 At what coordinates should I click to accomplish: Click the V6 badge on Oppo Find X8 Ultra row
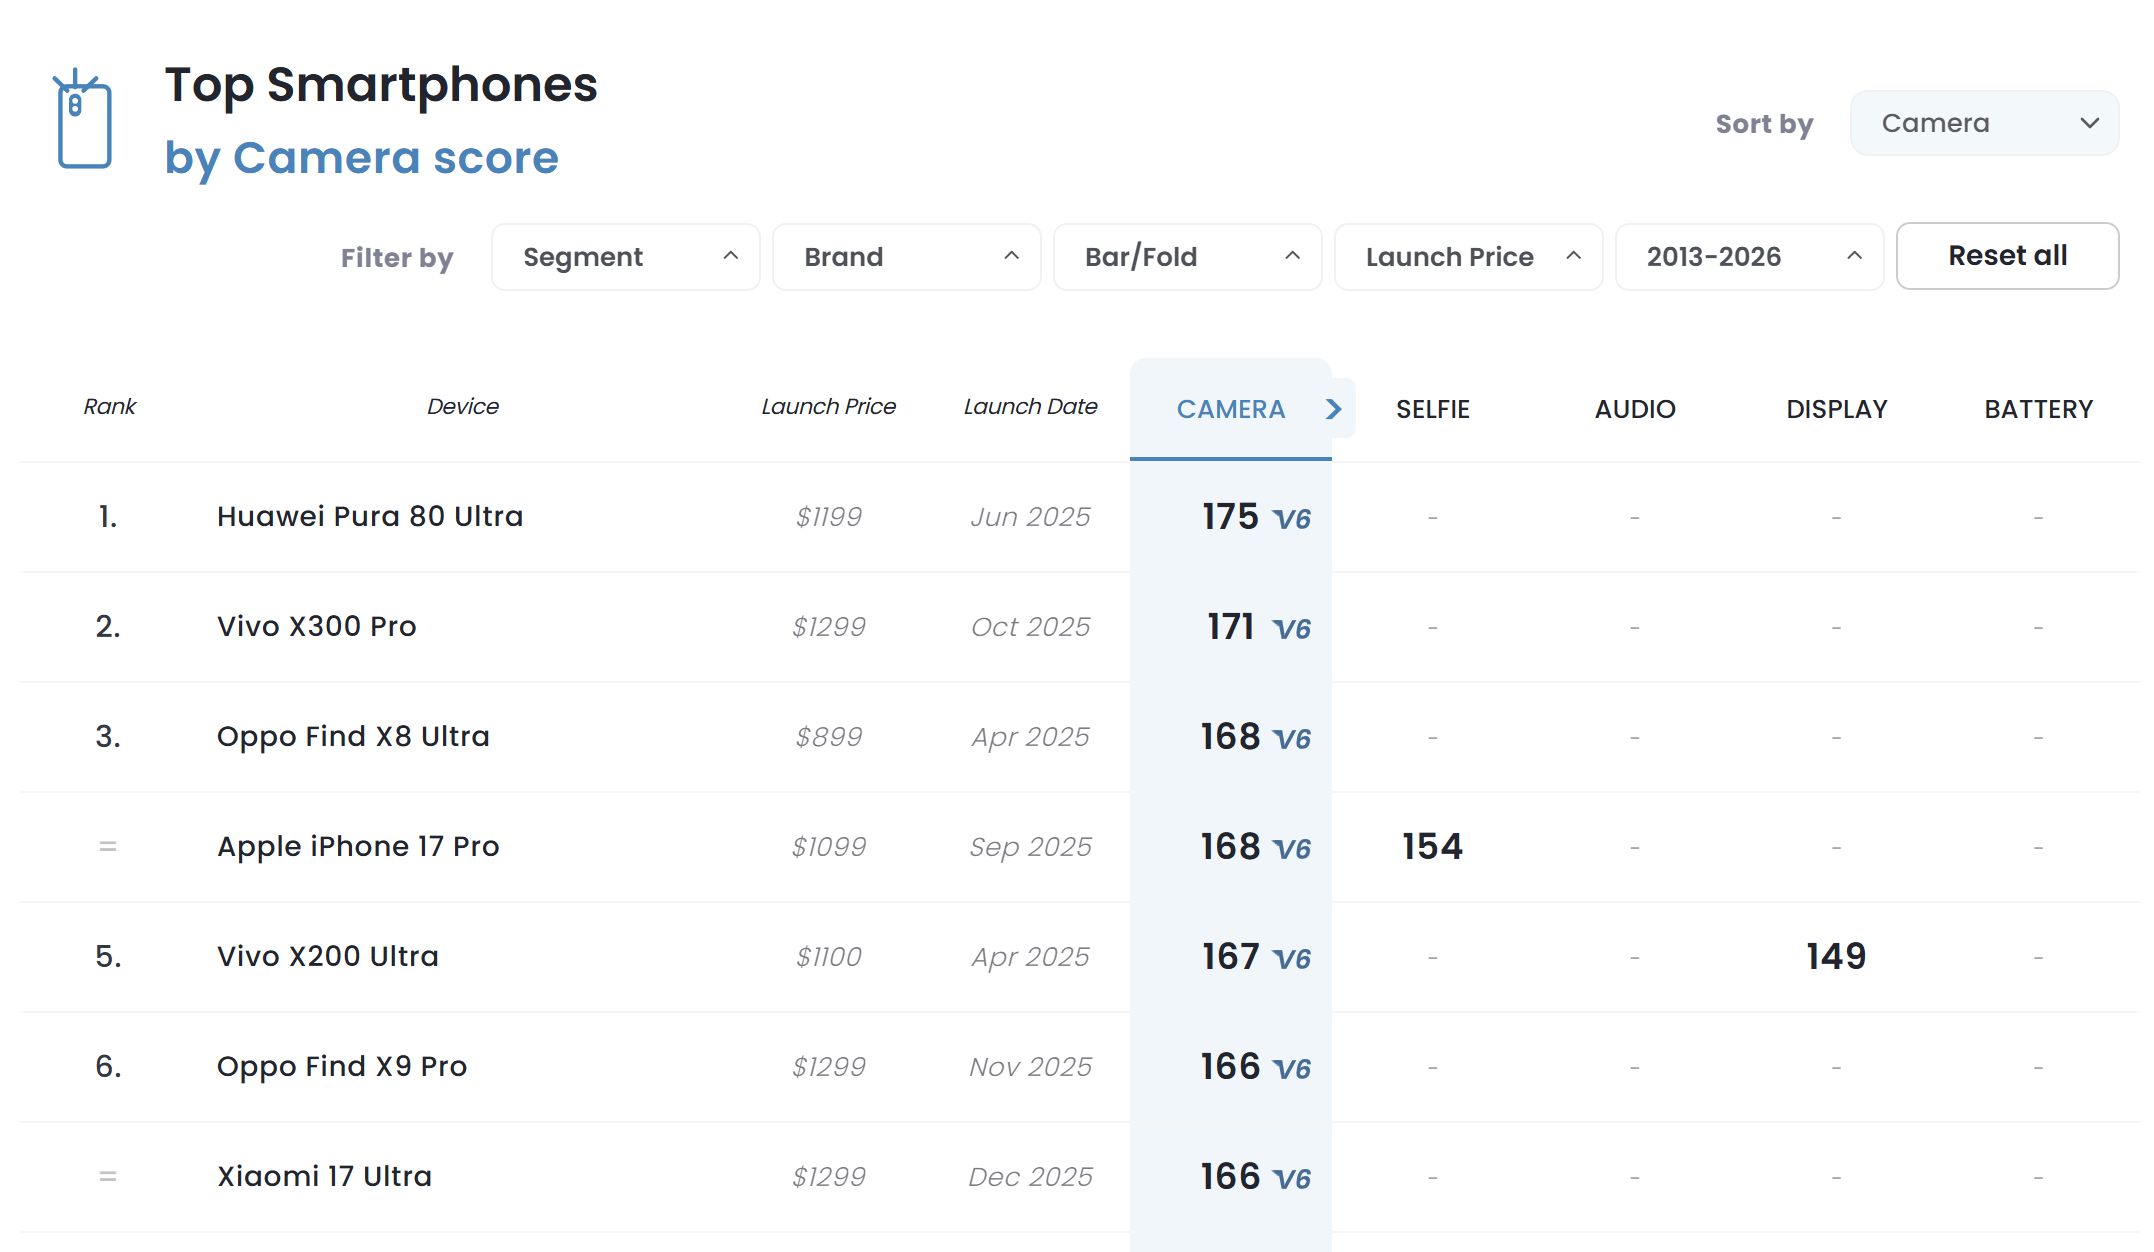coord(1292,740)
